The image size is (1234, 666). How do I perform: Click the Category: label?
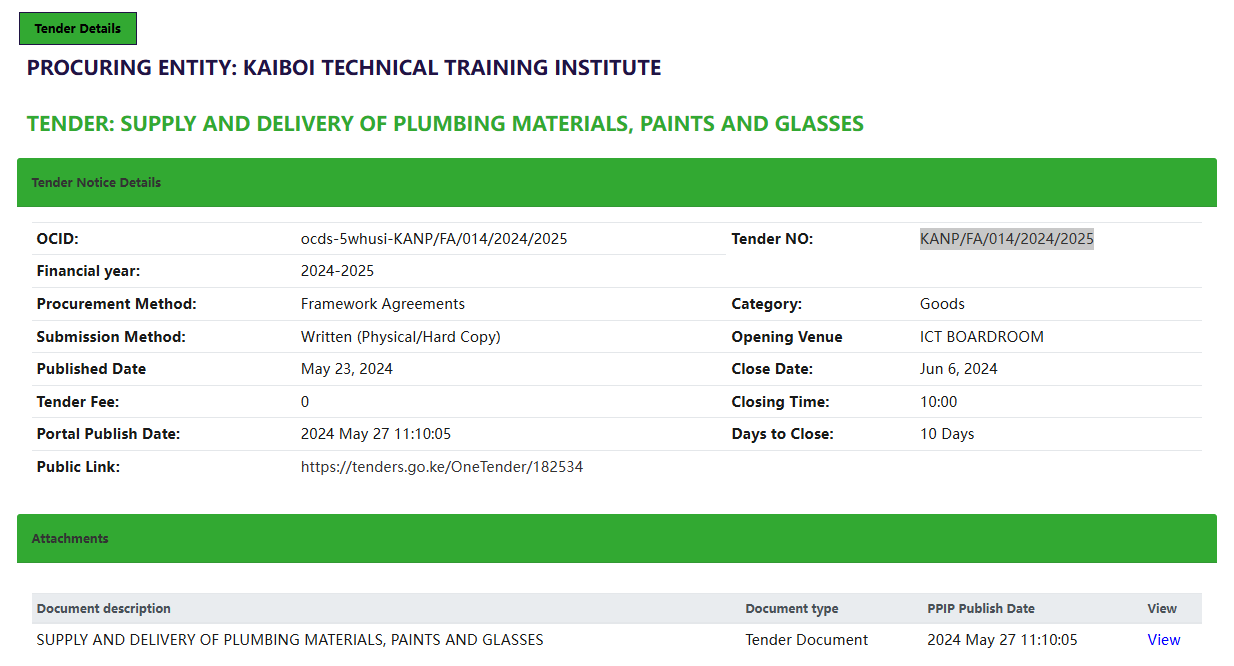(x=766, y=304)
